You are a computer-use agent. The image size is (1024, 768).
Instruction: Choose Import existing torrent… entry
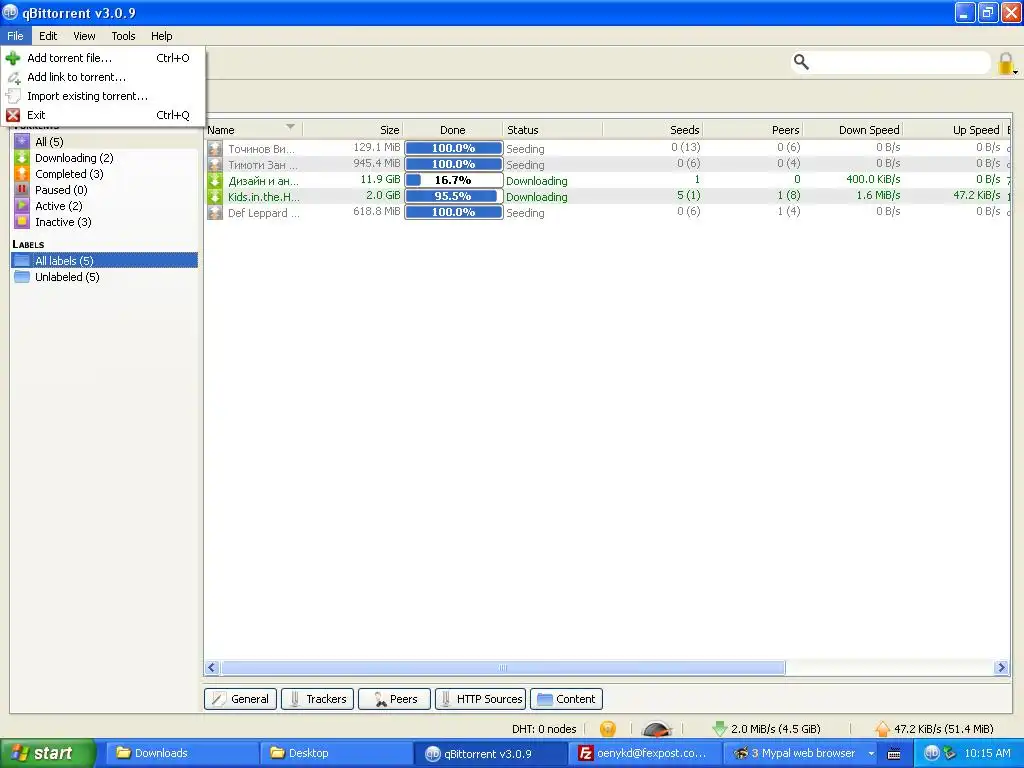point(103,96)
